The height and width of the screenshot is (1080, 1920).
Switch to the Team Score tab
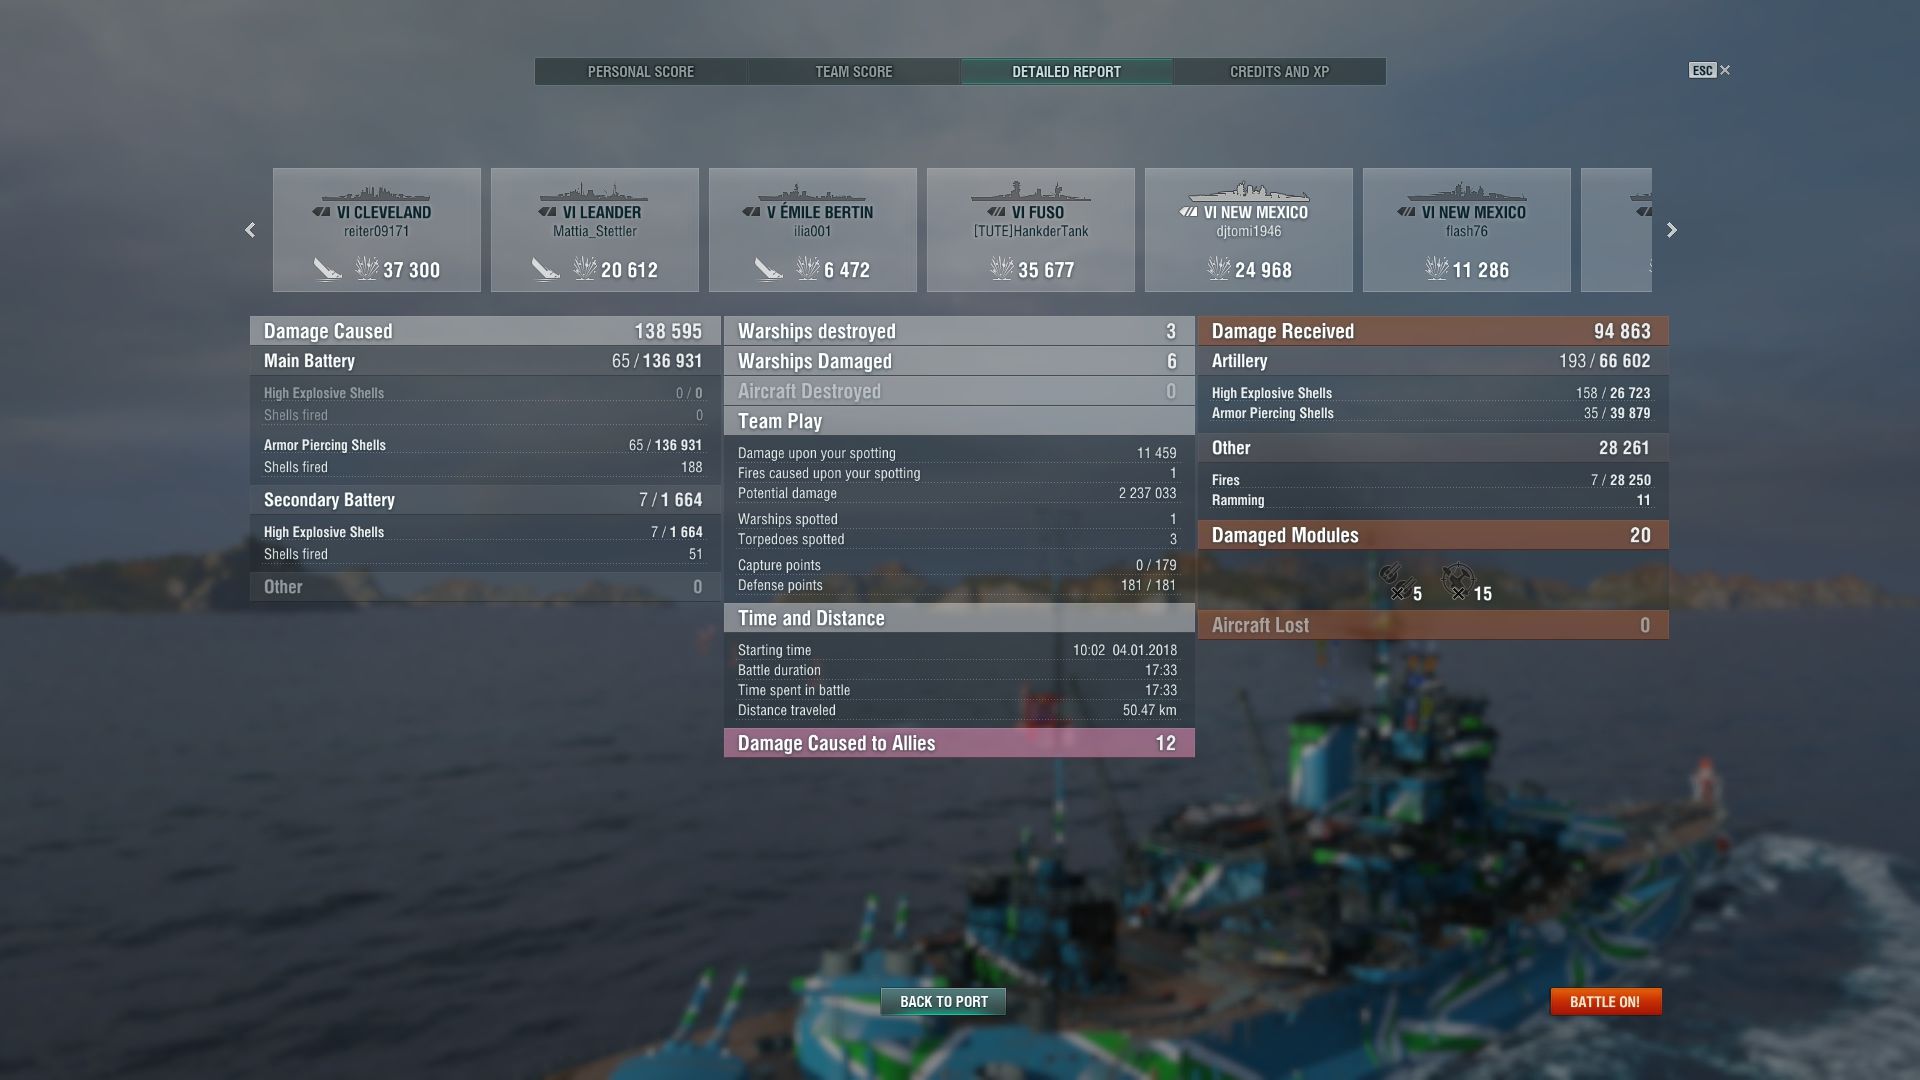(x=854, y=72)
